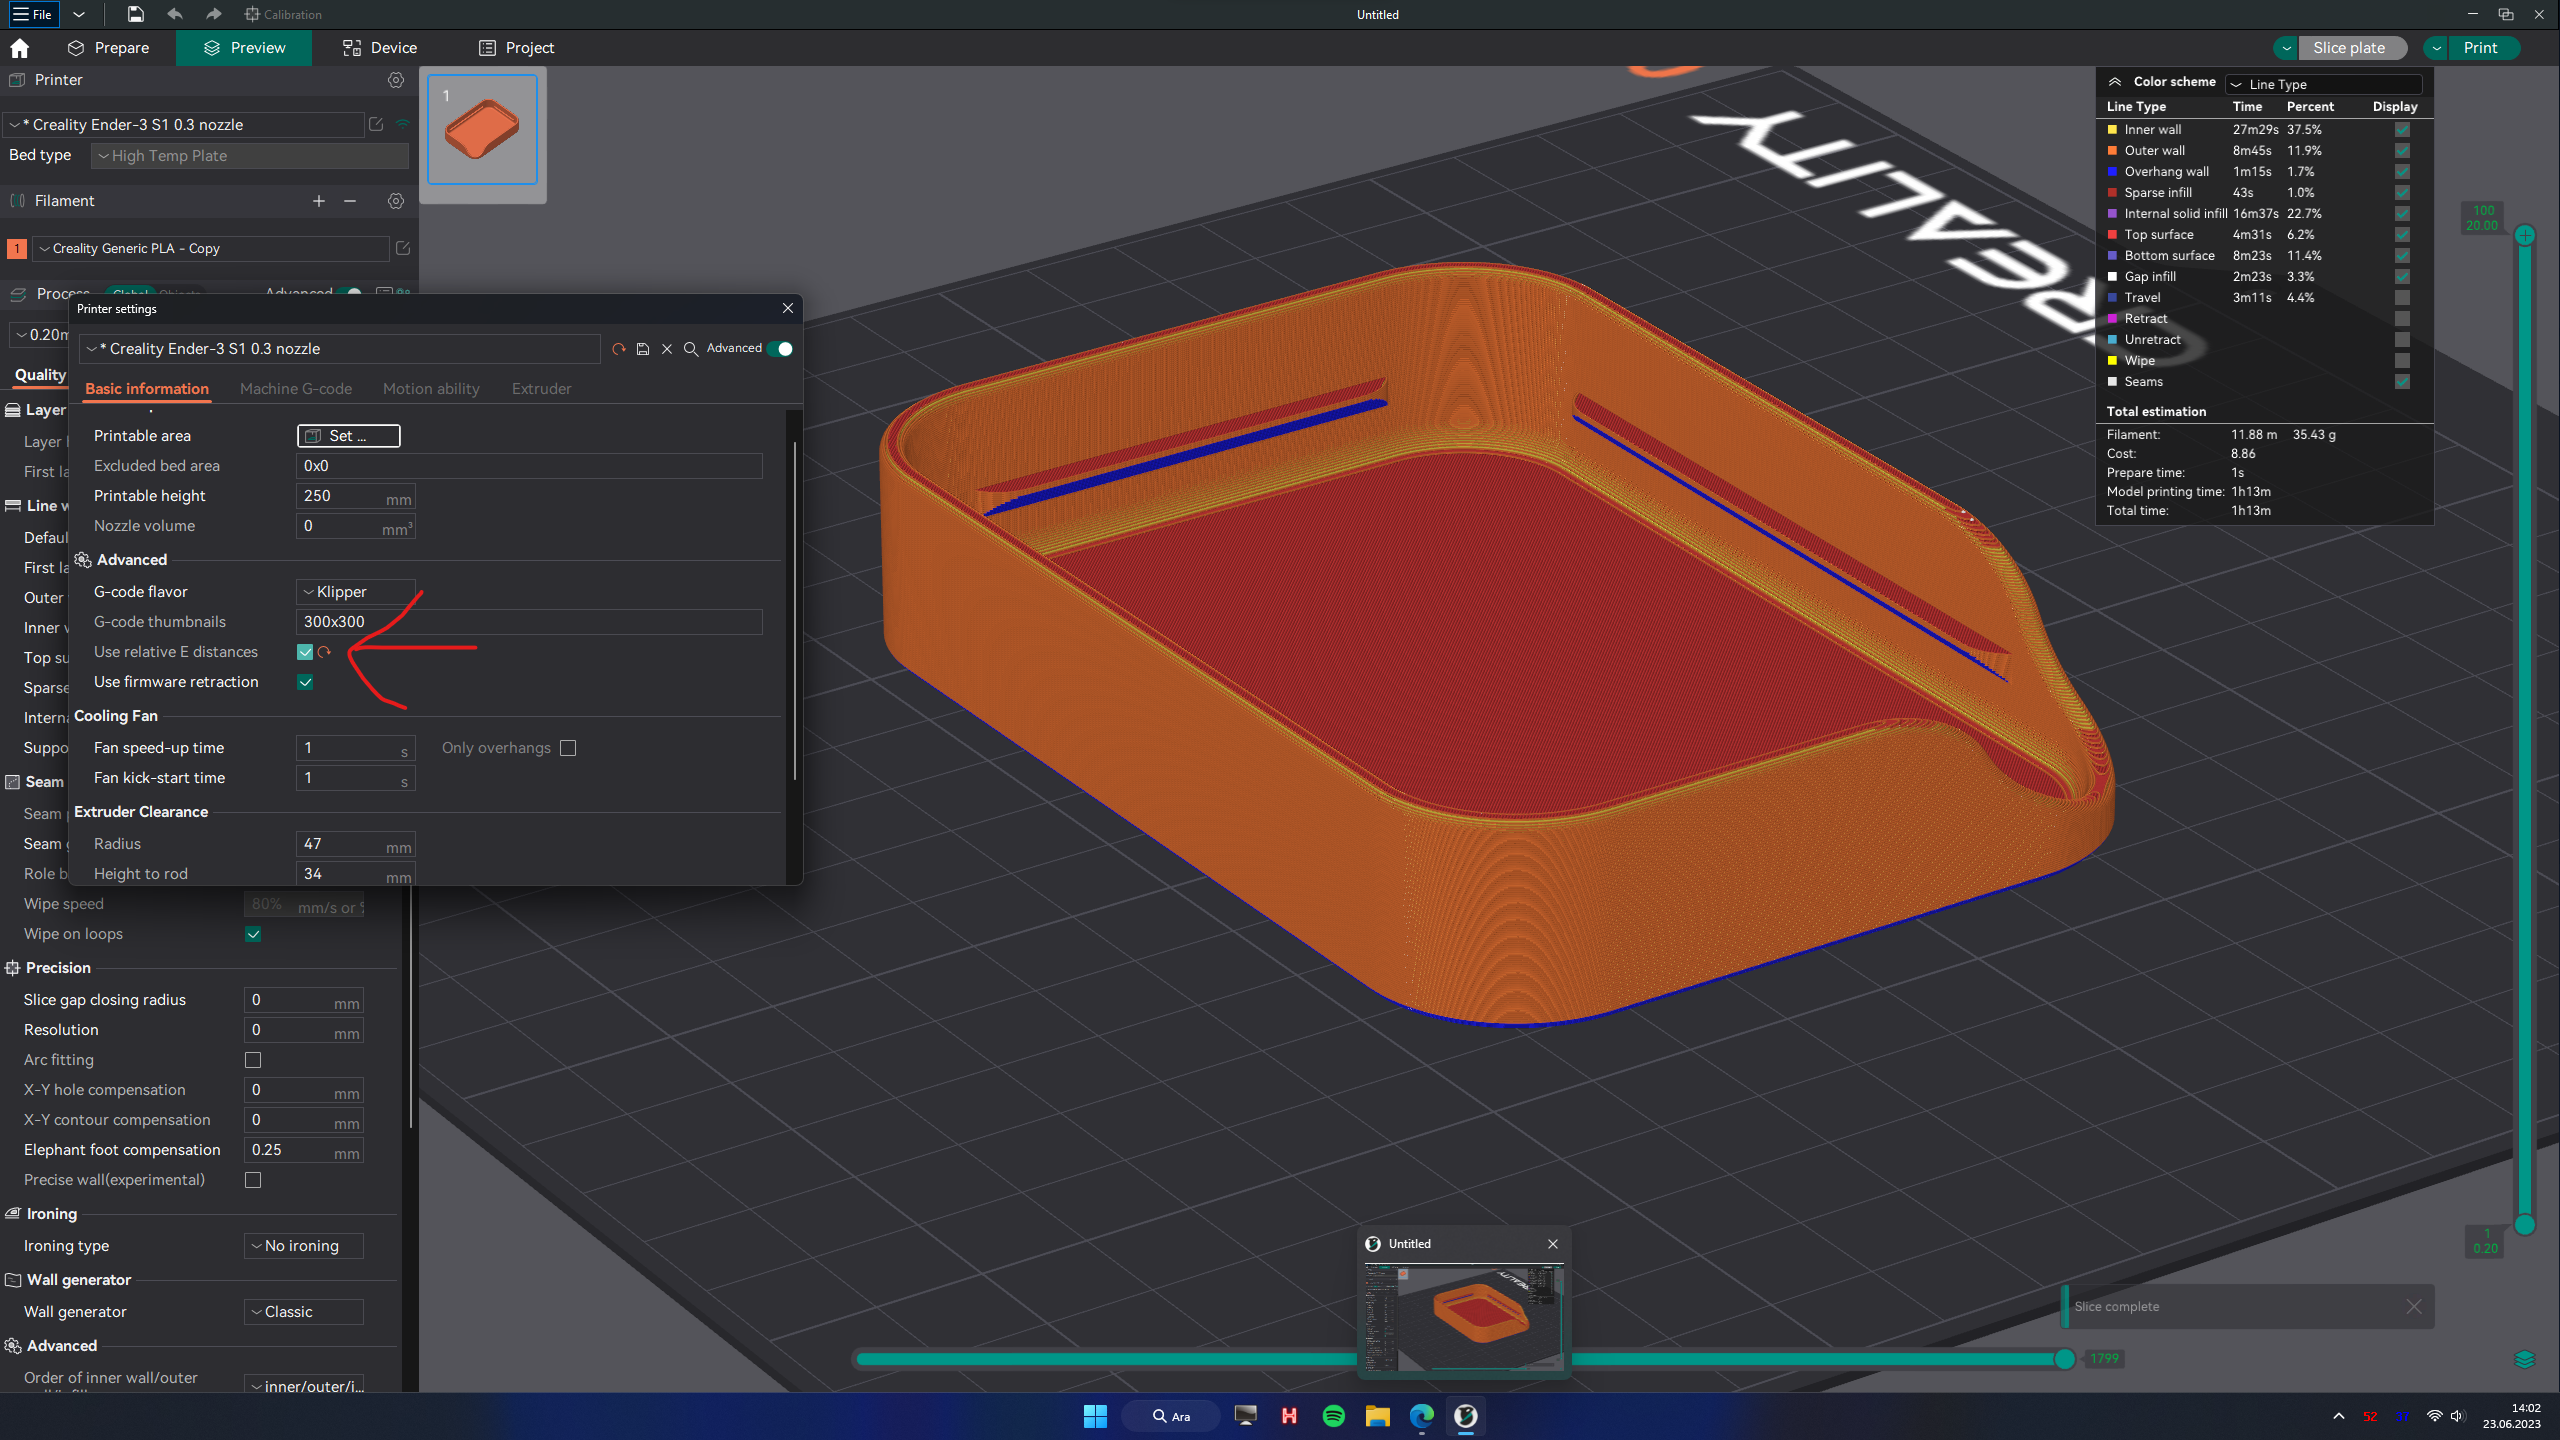
Task: Open printer settings via the gear icon
Action: (396, 80)
